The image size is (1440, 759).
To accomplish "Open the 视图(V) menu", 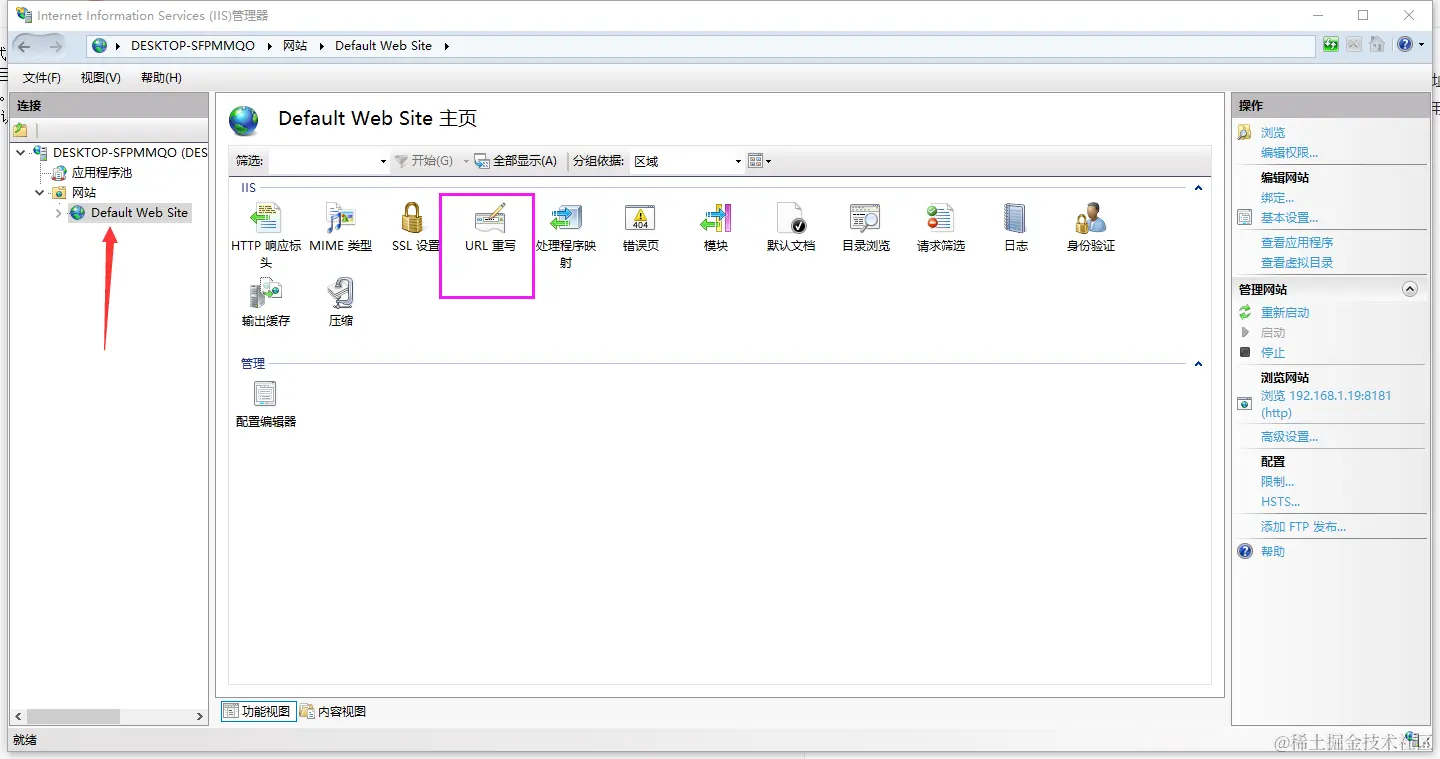I will click(101, 78).
